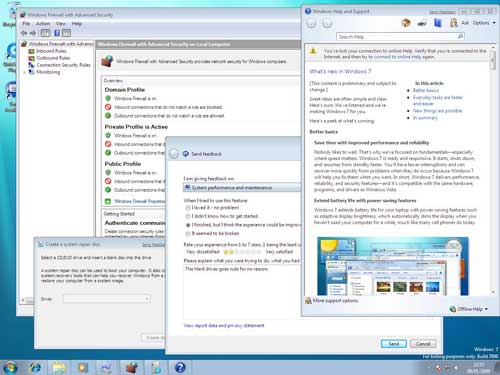Click the taskbar clock

pos(479,367)
